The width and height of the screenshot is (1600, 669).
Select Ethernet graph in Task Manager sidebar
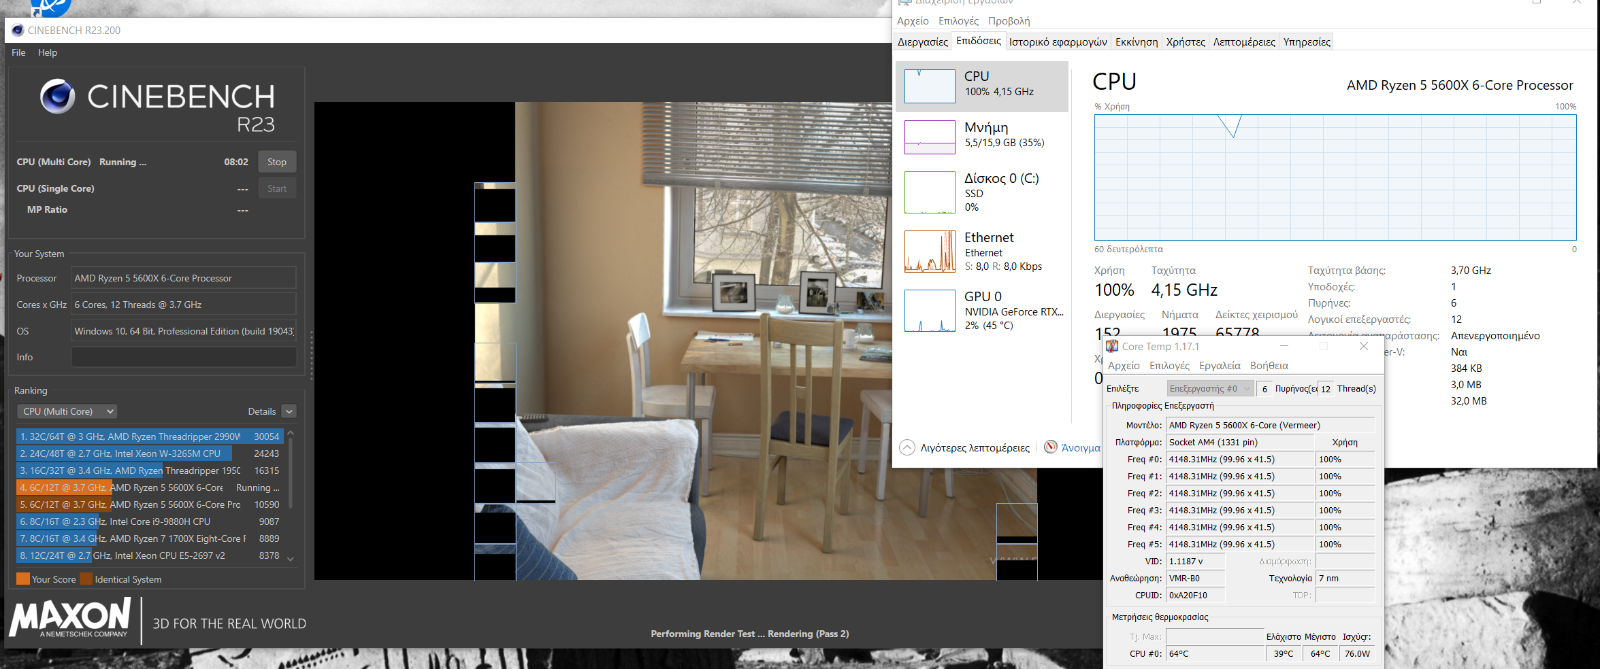(930, 251)
